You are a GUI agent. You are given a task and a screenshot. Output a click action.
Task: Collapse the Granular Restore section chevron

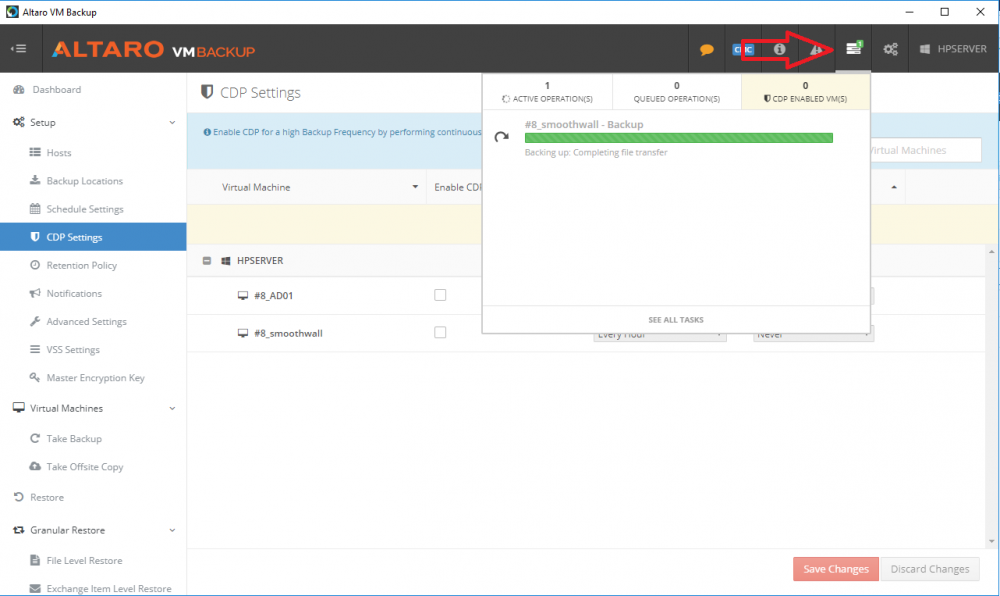click(172, 530)
